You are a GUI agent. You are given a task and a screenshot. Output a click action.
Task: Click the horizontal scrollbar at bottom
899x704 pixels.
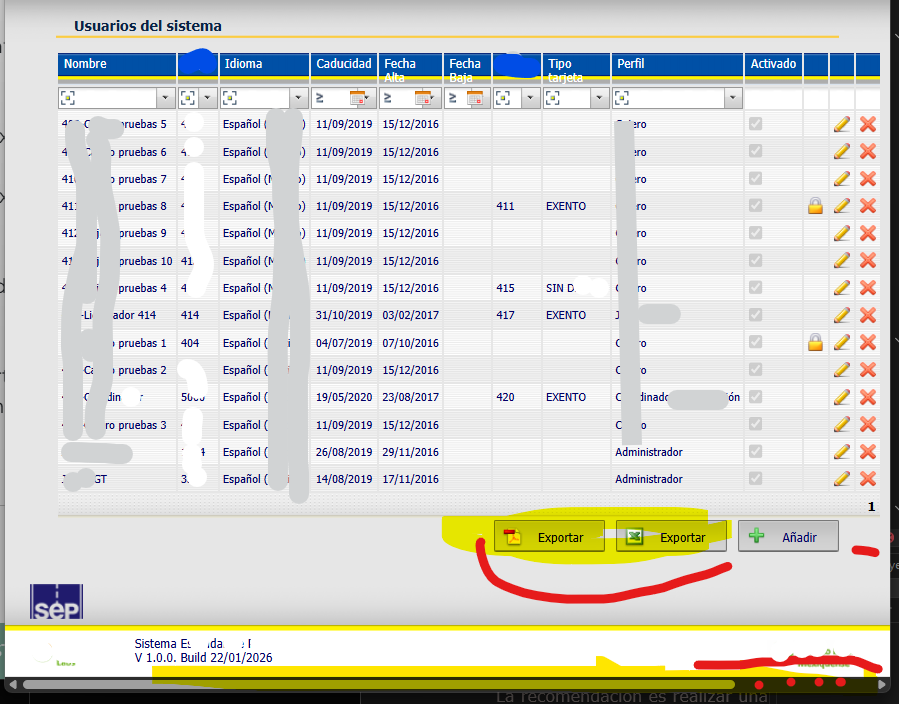[380, 685]
